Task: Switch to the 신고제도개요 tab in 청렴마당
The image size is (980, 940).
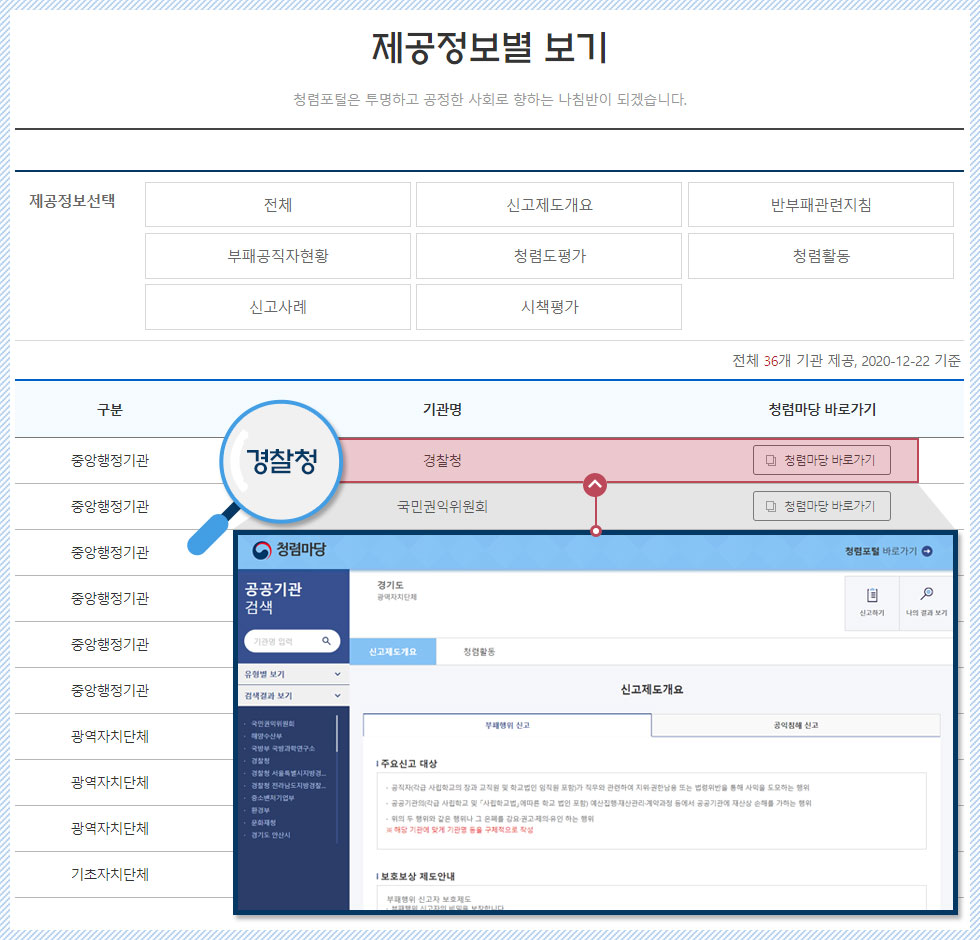Action: tap(392, 651)
